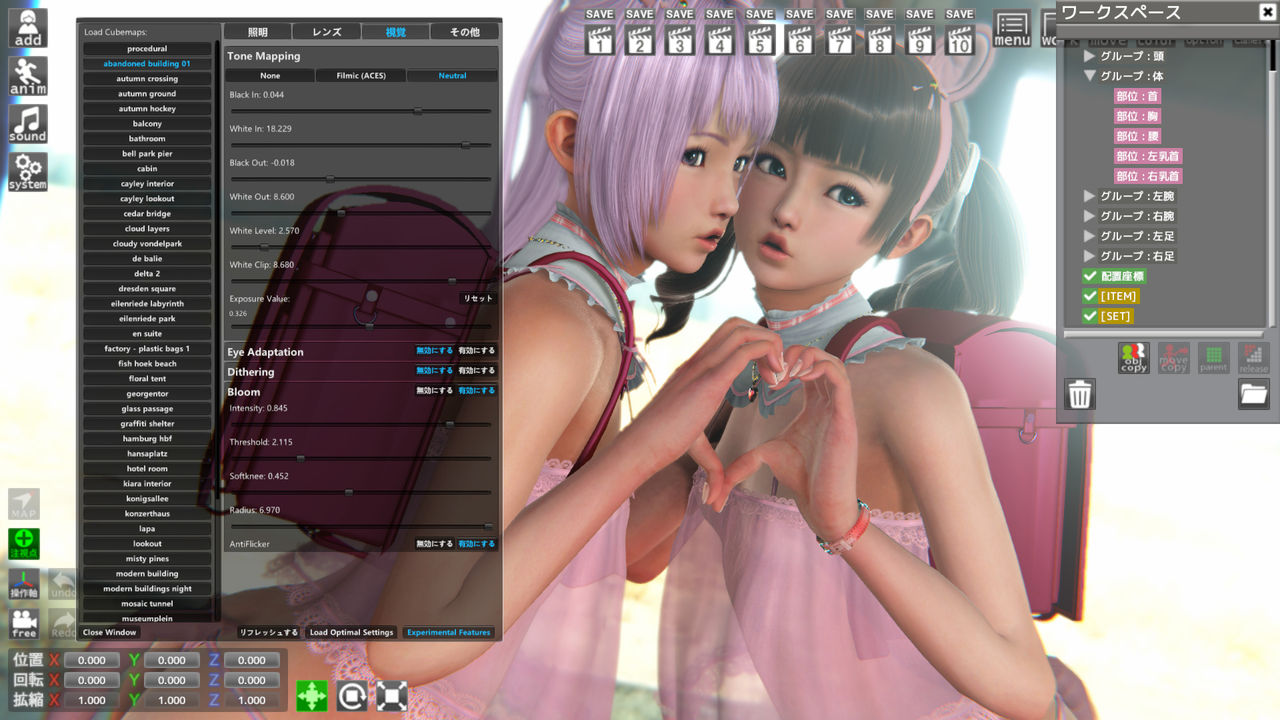
Task: Expand the グループ：左腕 tree group
Action: coord(1090,196)
